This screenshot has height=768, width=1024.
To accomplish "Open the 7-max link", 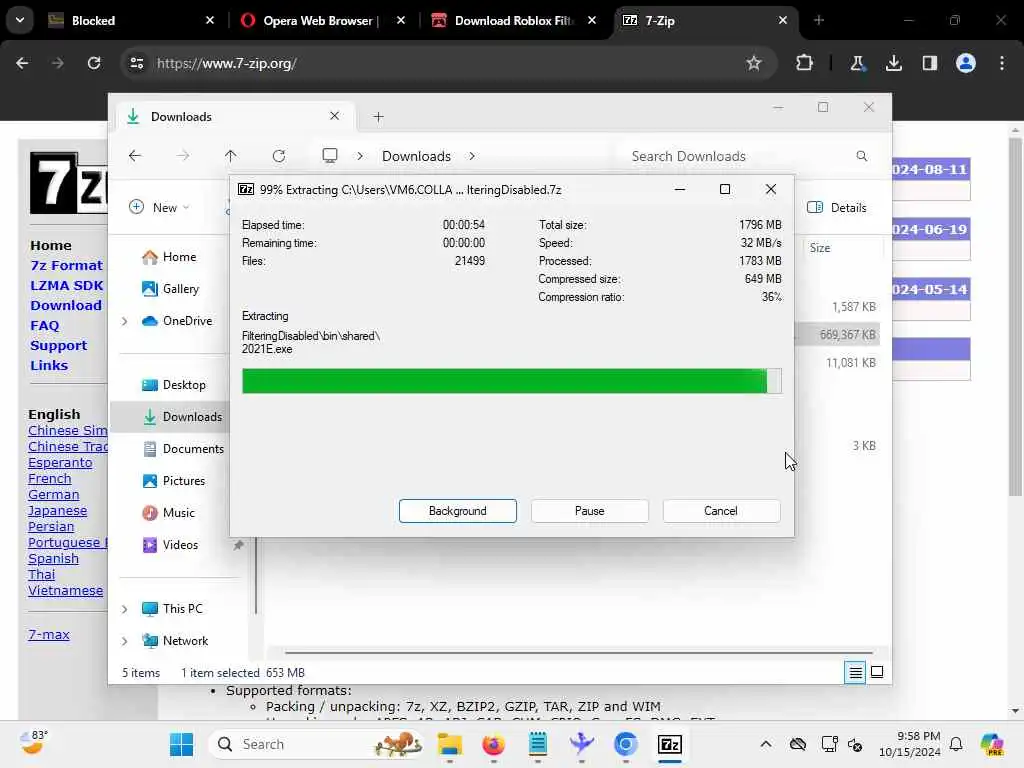I will pos(48,634).
